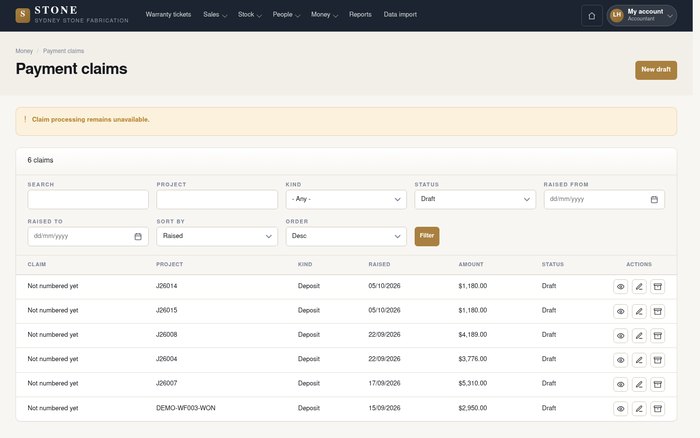Edit the J26015 claim with pencil icon
The image size is (700, 438).
(x=639, y=311)
